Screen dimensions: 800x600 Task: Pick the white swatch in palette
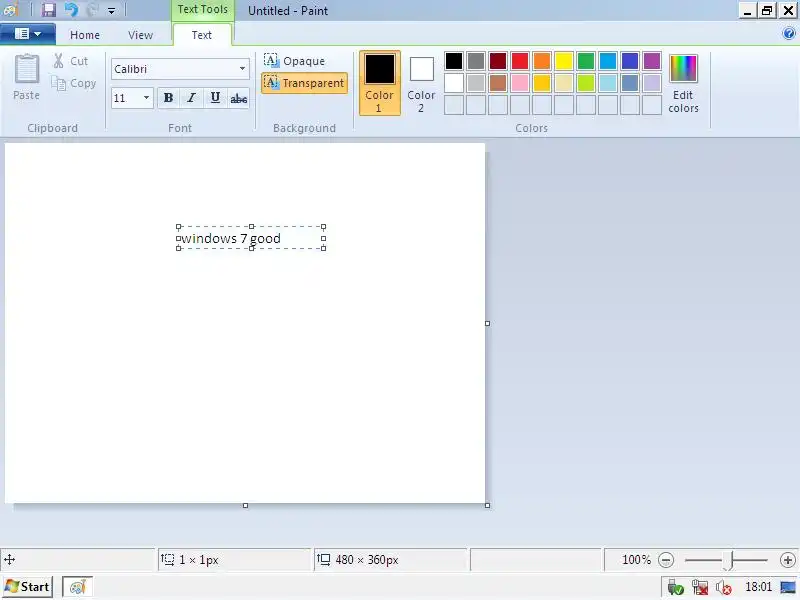point(454,83)
